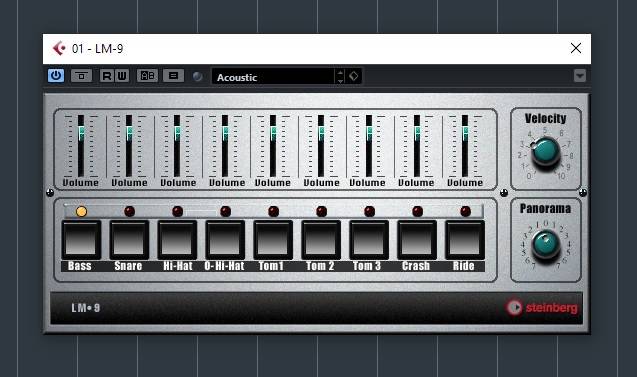The width and height of the screenshot is (637, 377).
Task: Click the Tom 3 volume fader
Action: tap(369, 132)
